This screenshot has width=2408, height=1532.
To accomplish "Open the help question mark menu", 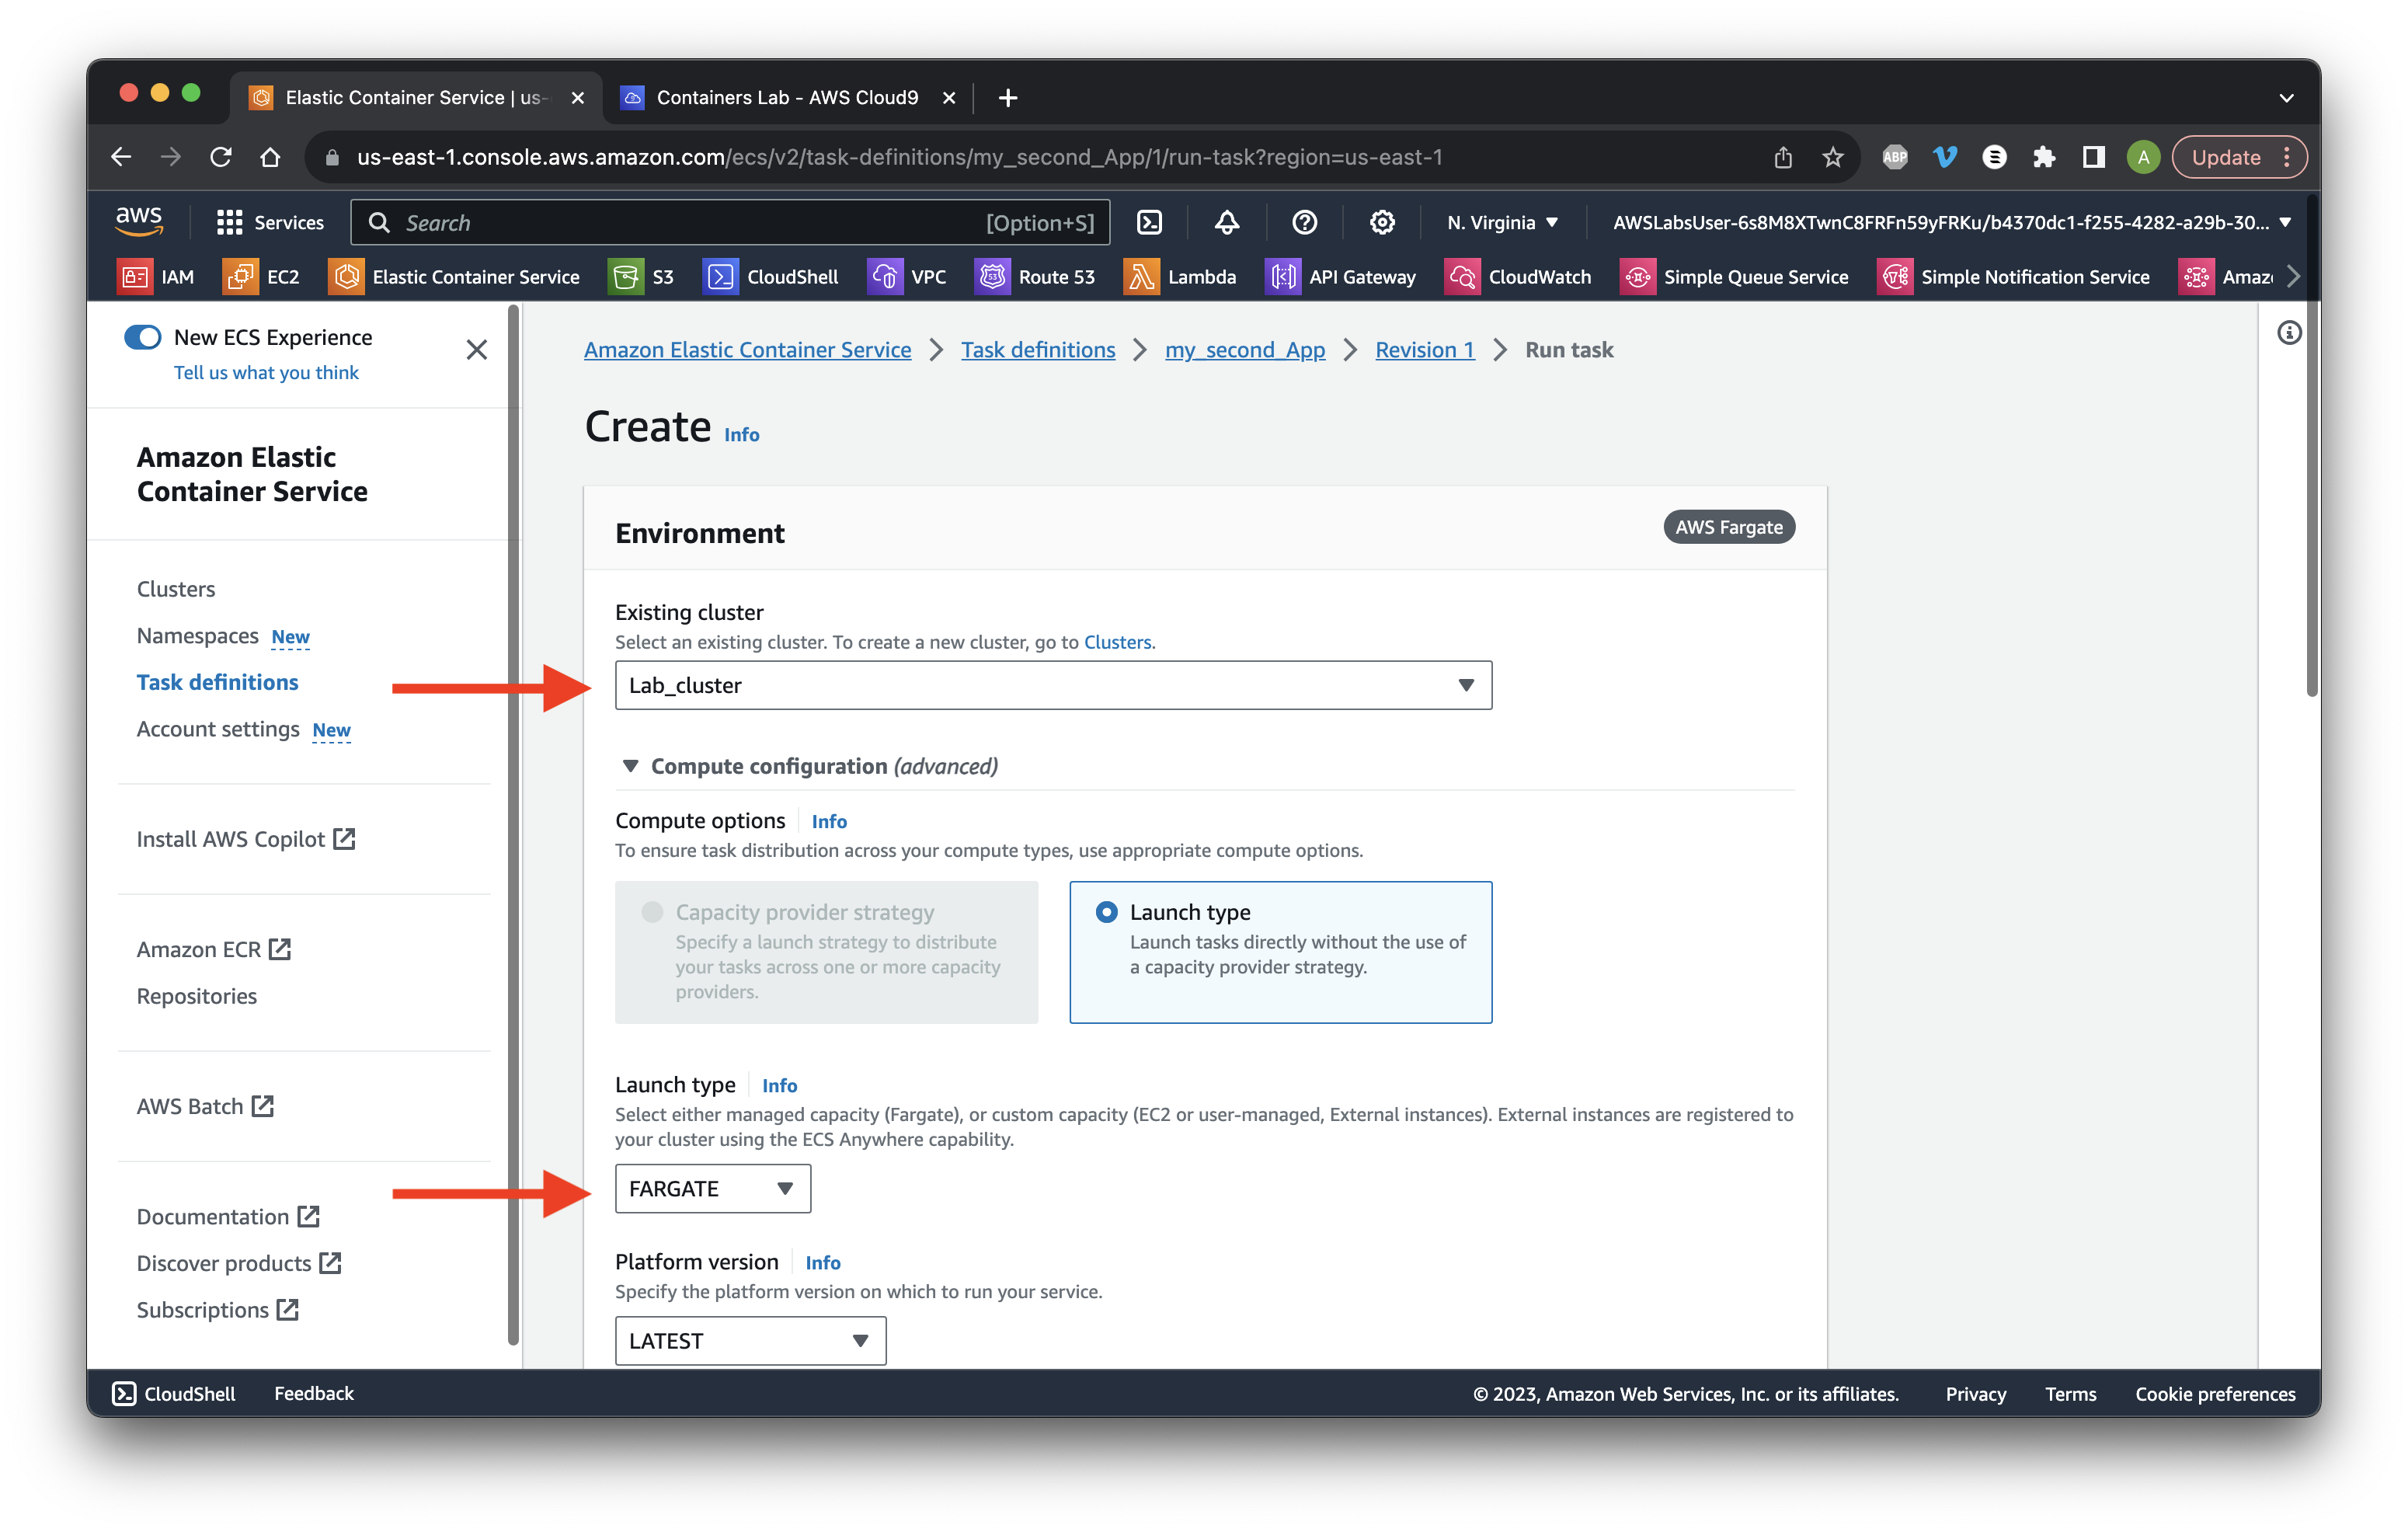I will pyautogui.click(x=1304, y=222).
